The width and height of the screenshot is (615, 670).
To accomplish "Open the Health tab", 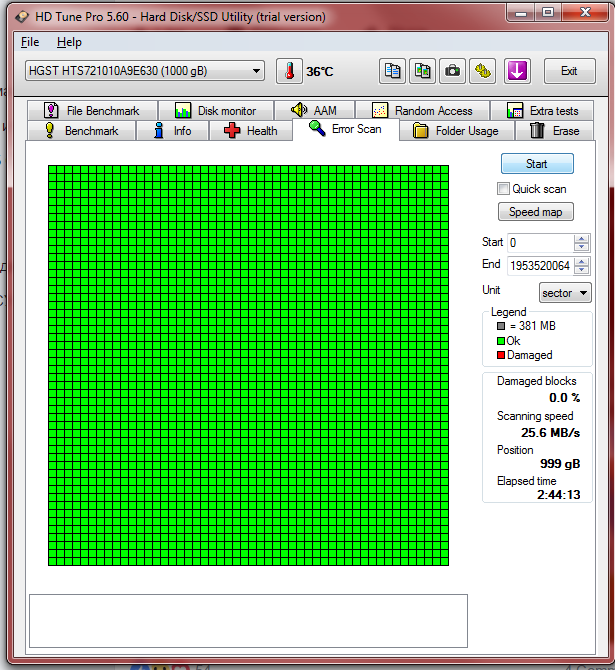I will 251,131.
